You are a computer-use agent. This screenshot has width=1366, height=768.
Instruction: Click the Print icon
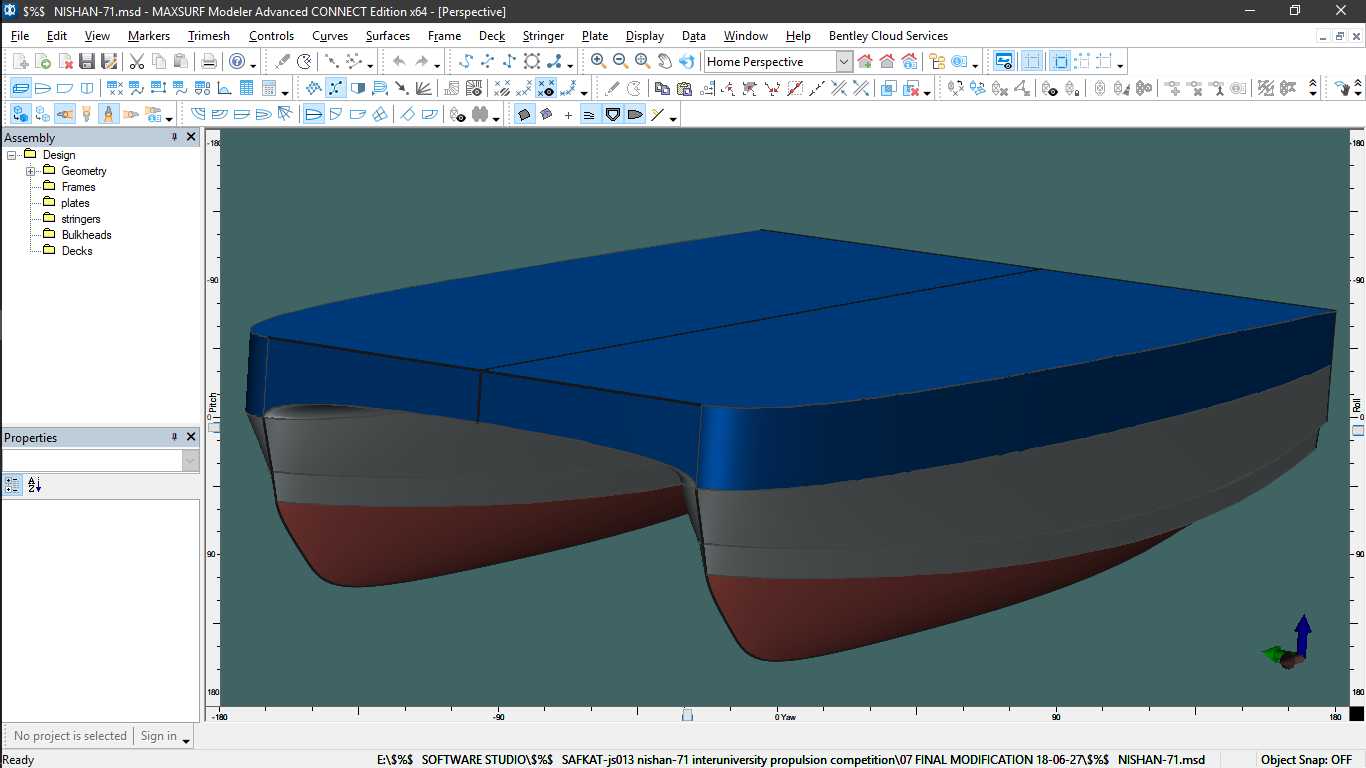209,62
